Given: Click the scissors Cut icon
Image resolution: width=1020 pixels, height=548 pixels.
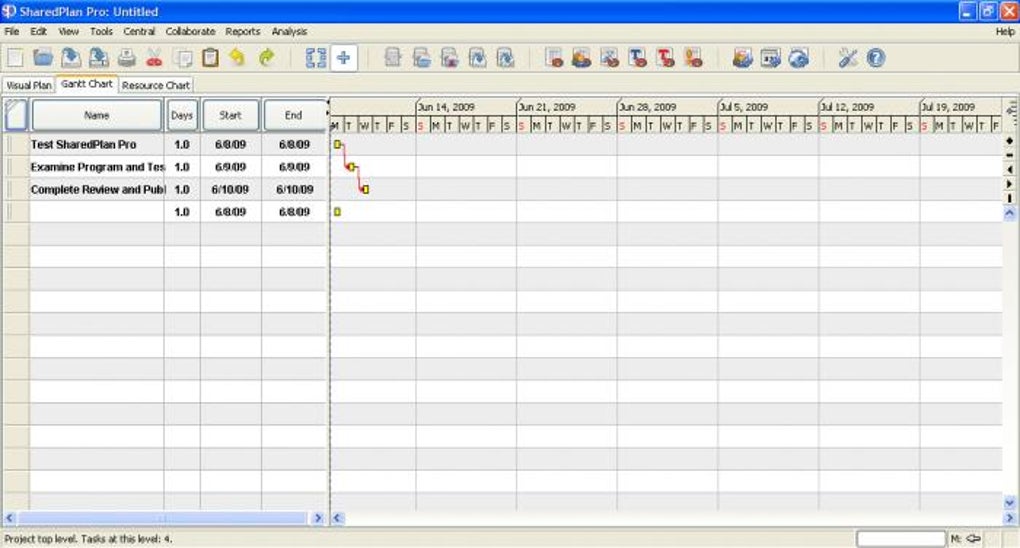Looking at the screenshot, I should coord(154,58).
